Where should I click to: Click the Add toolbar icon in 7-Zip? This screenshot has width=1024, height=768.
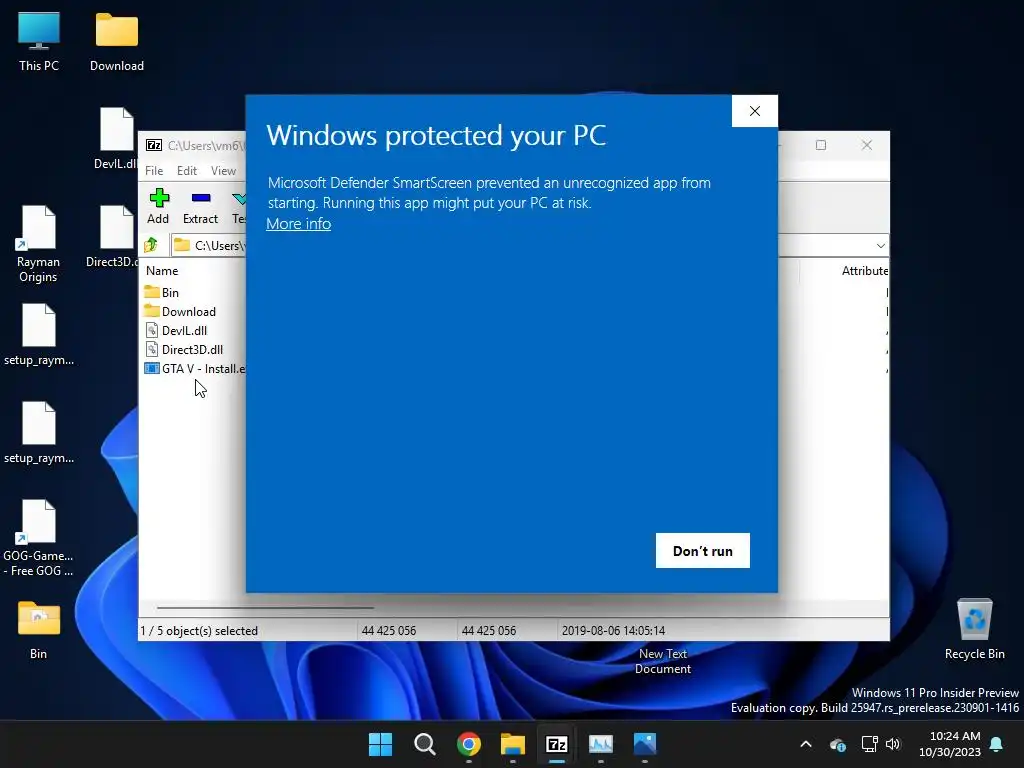(x=158, y=206)
